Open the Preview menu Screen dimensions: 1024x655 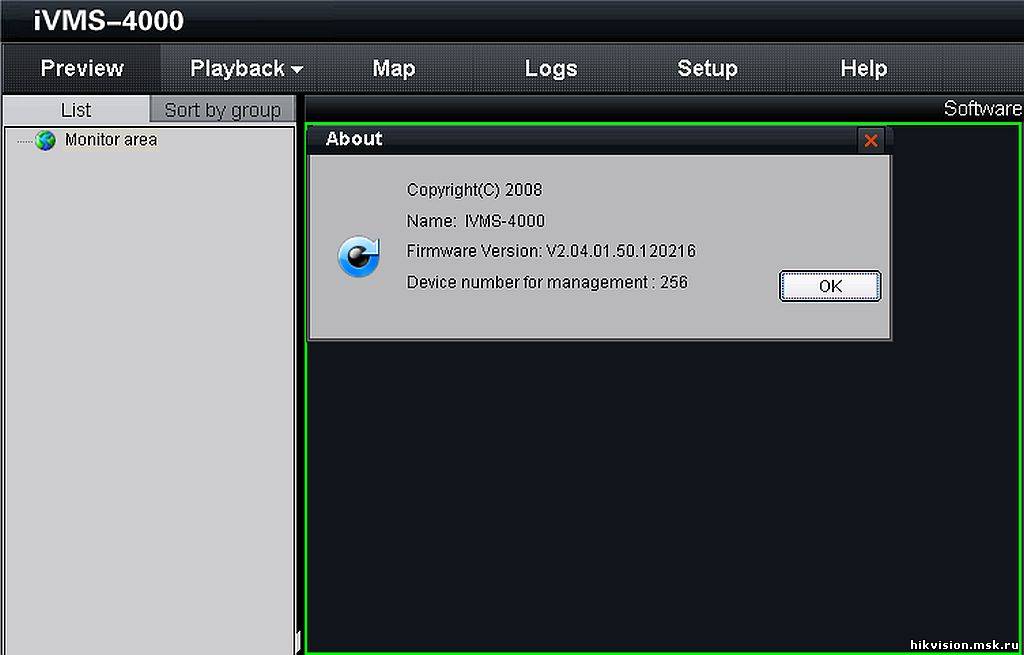coord(82,69)
